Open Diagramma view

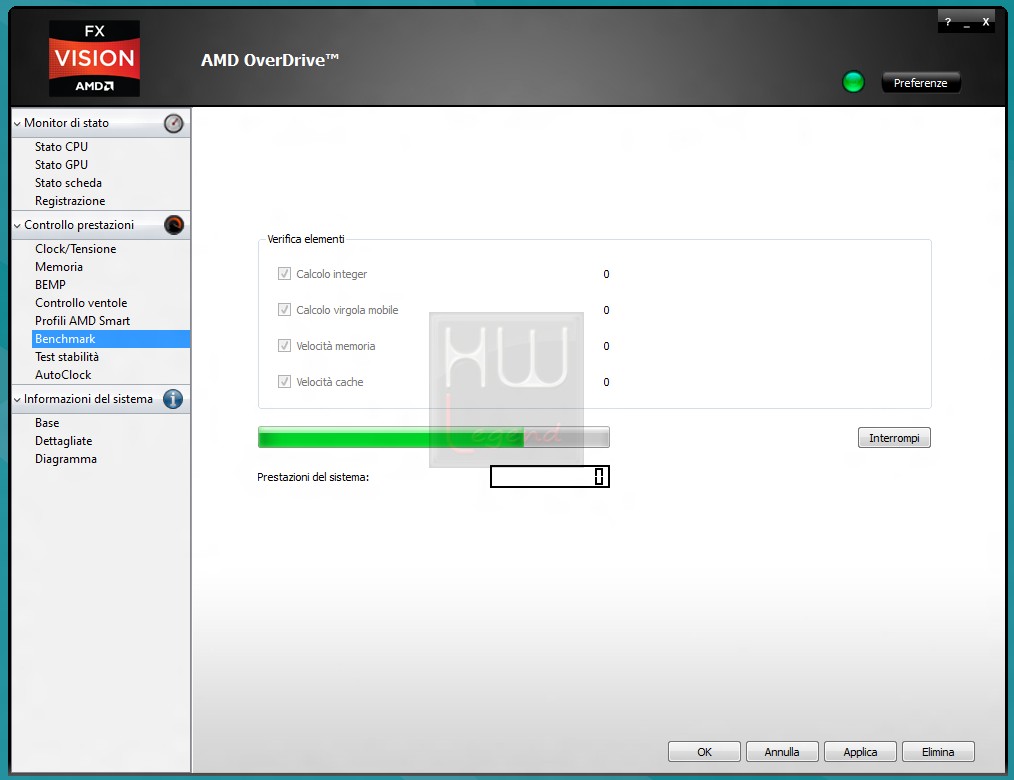(66, 459)
